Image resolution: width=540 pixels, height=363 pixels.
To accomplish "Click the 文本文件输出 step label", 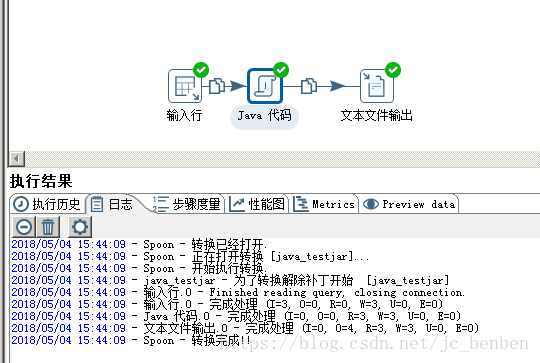I will [x=376, y=115].
